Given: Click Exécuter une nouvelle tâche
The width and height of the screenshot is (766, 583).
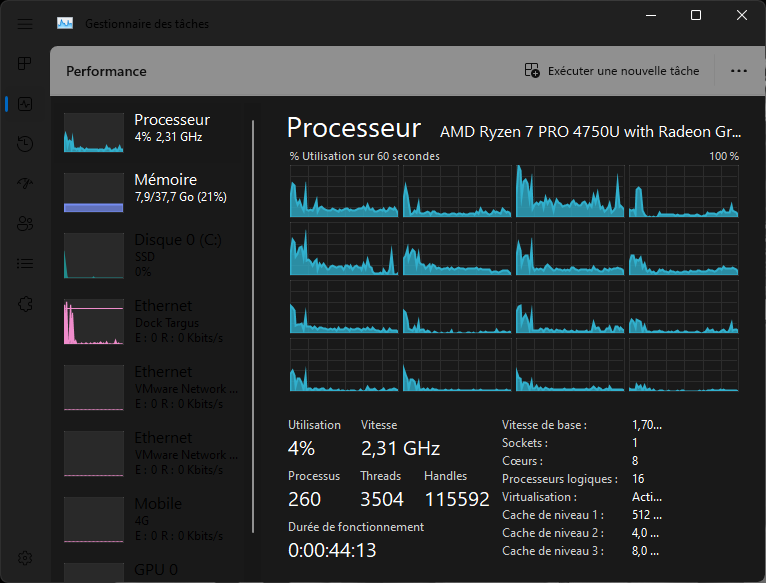Looking at the screenshot, I should (x=623, y=71).
